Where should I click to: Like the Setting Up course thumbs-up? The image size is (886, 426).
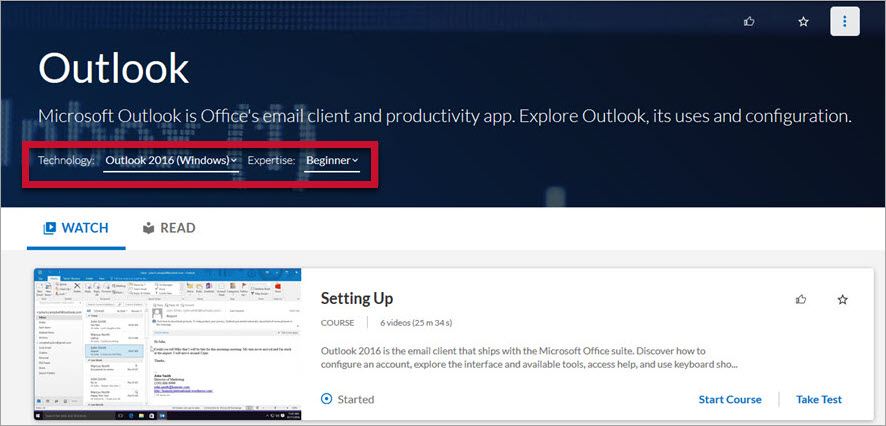(801, 299)
